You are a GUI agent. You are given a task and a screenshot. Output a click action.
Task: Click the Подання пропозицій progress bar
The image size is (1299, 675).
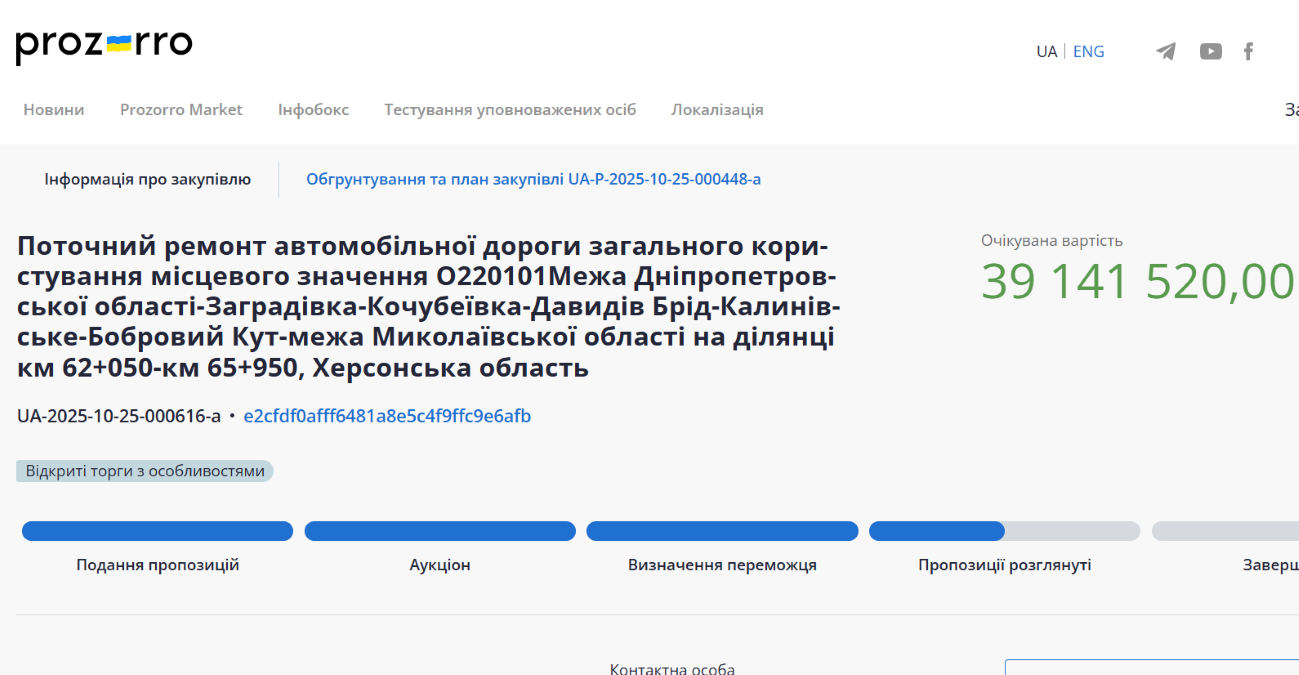coord(157,531)
